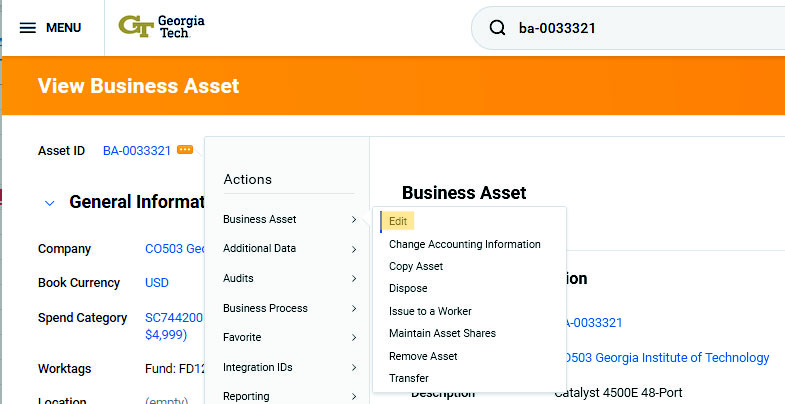Click the Georgia Tech logo
This screenshot has width=785, height=404.
(x=161, y=27)
